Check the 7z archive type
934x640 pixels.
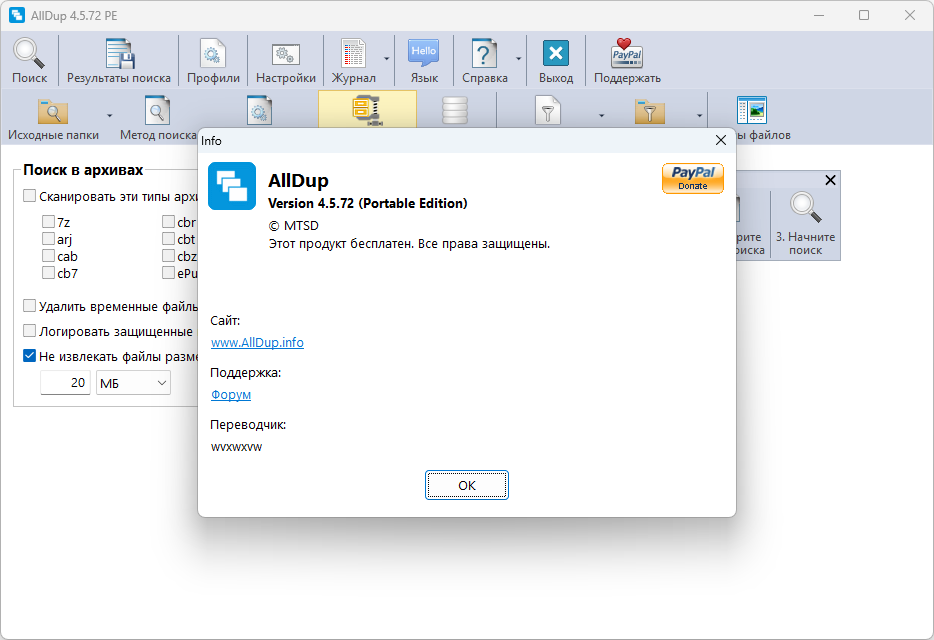(x=48, y=222)
